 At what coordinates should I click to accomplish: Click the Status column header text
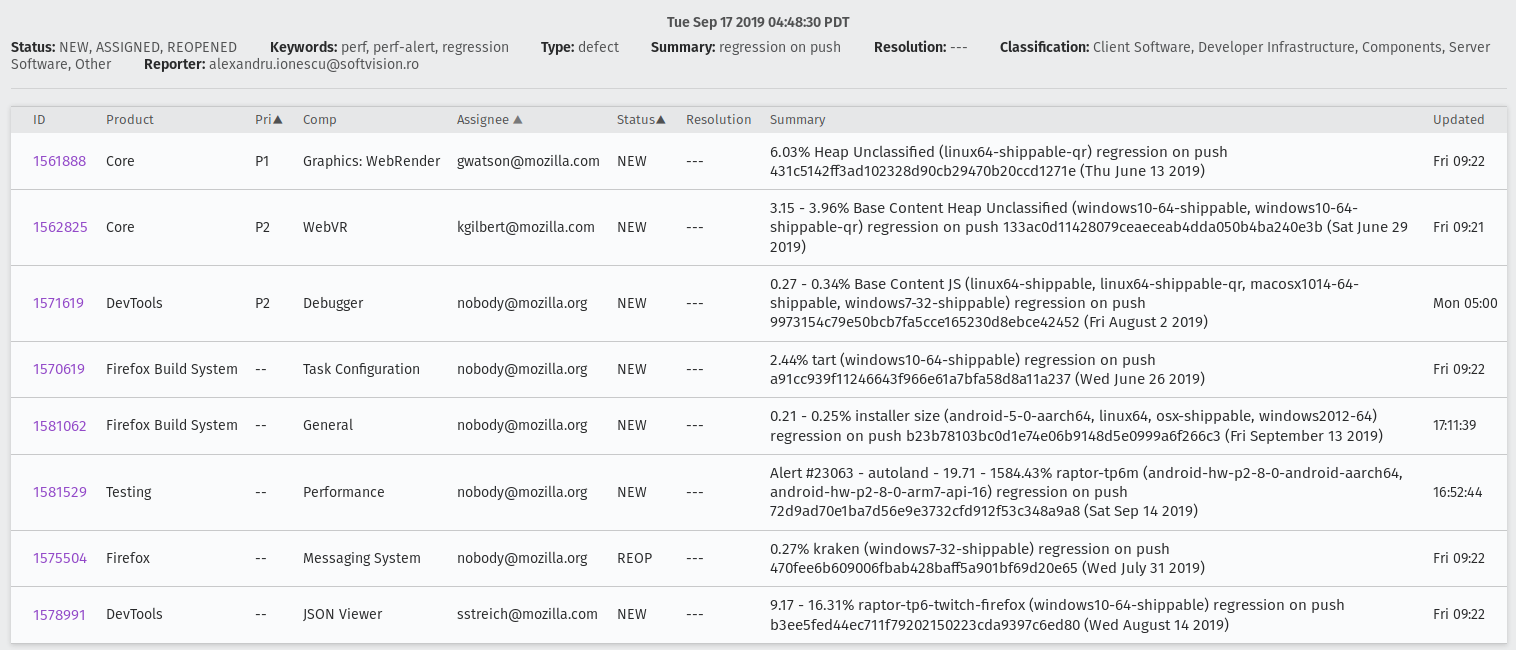(x=635, y=120)
